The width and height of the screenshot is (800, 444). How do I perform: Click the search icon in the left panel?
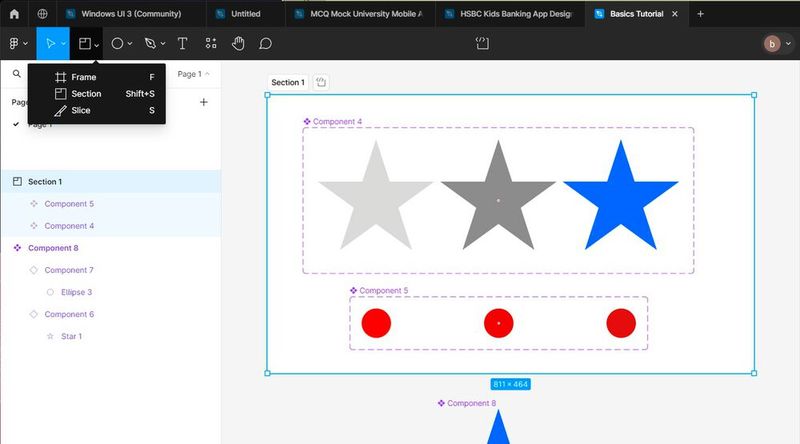(17, 74)
